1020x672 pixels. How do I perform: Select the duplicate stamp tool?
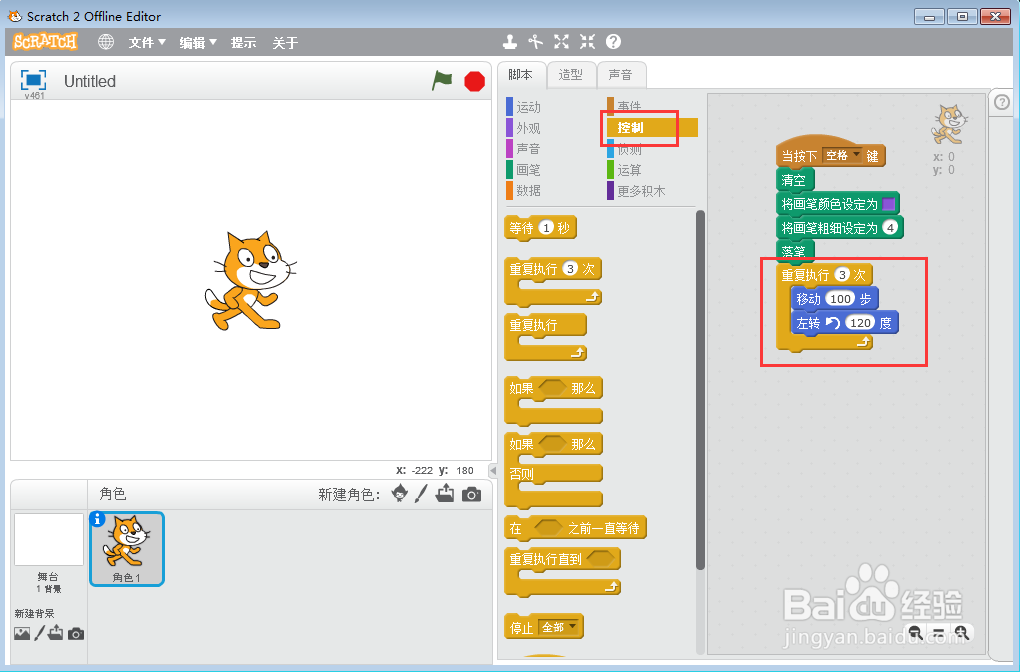pyautogui.click(x=510, y=42)
